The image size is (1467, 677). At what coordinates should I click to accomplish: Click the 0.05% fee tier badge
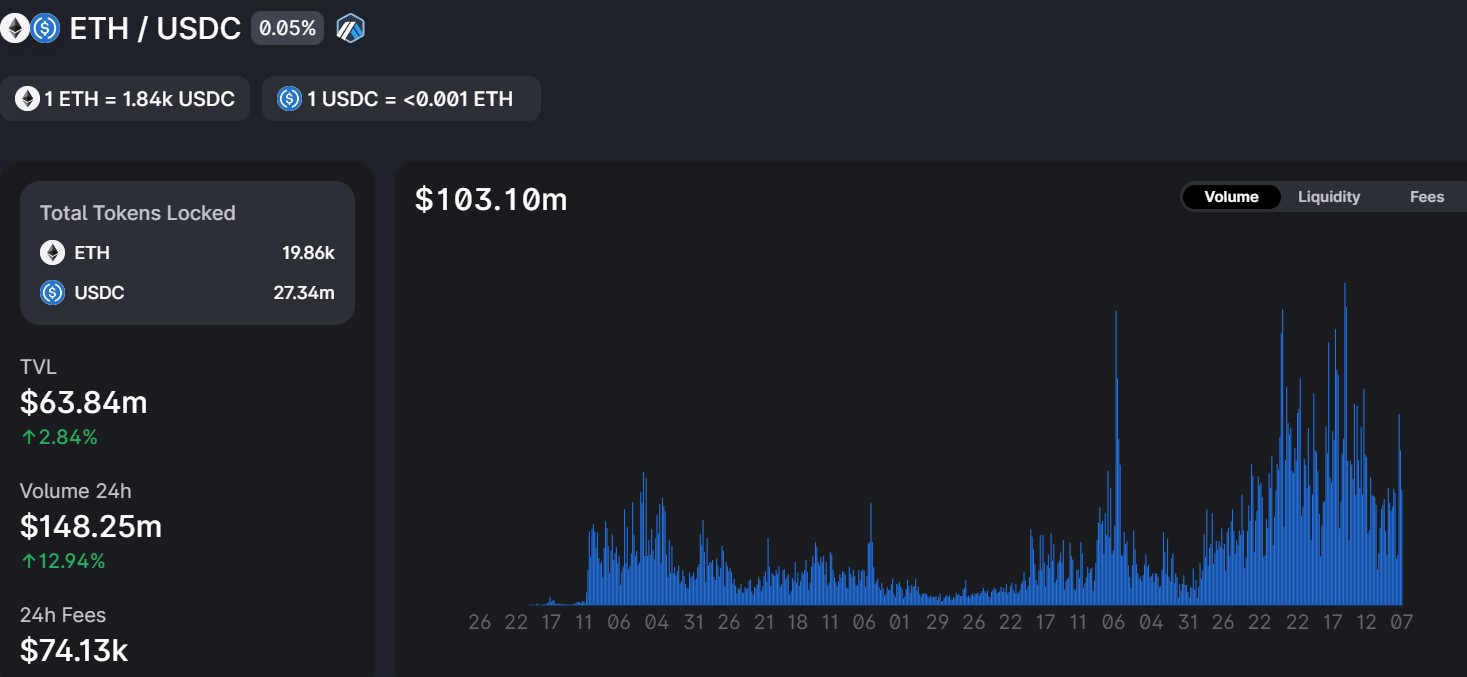click(x=288, y=28)
